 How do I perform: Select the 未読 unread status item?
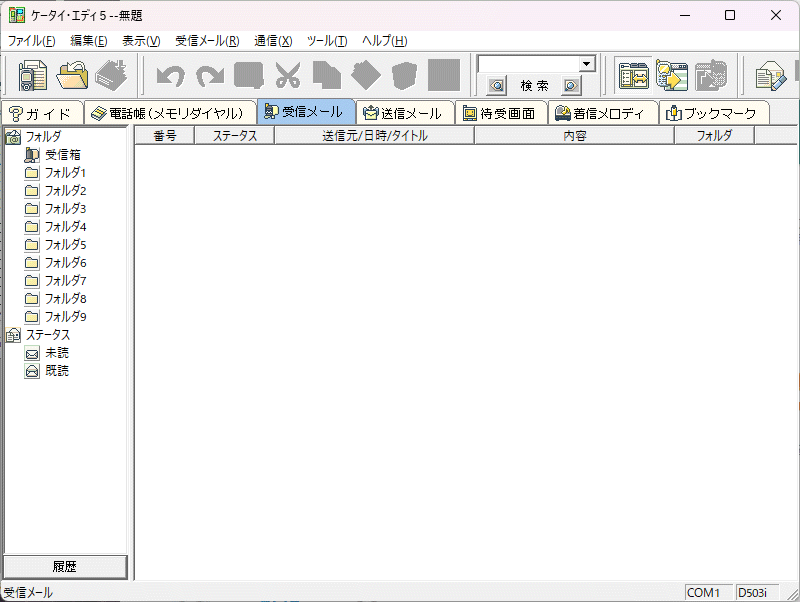coord(57,353)
